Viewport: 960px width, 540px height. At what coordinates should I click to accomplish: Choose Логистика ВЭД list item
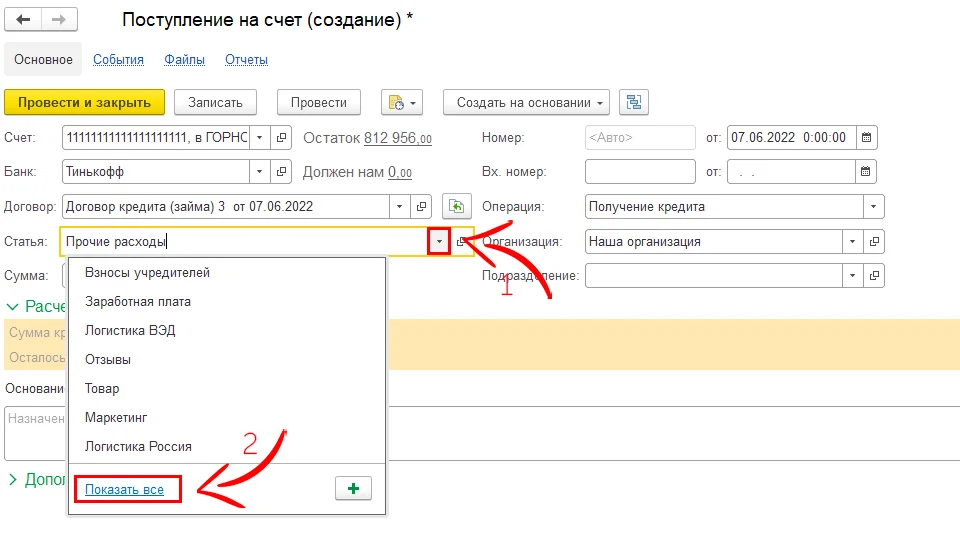(130, 330)
